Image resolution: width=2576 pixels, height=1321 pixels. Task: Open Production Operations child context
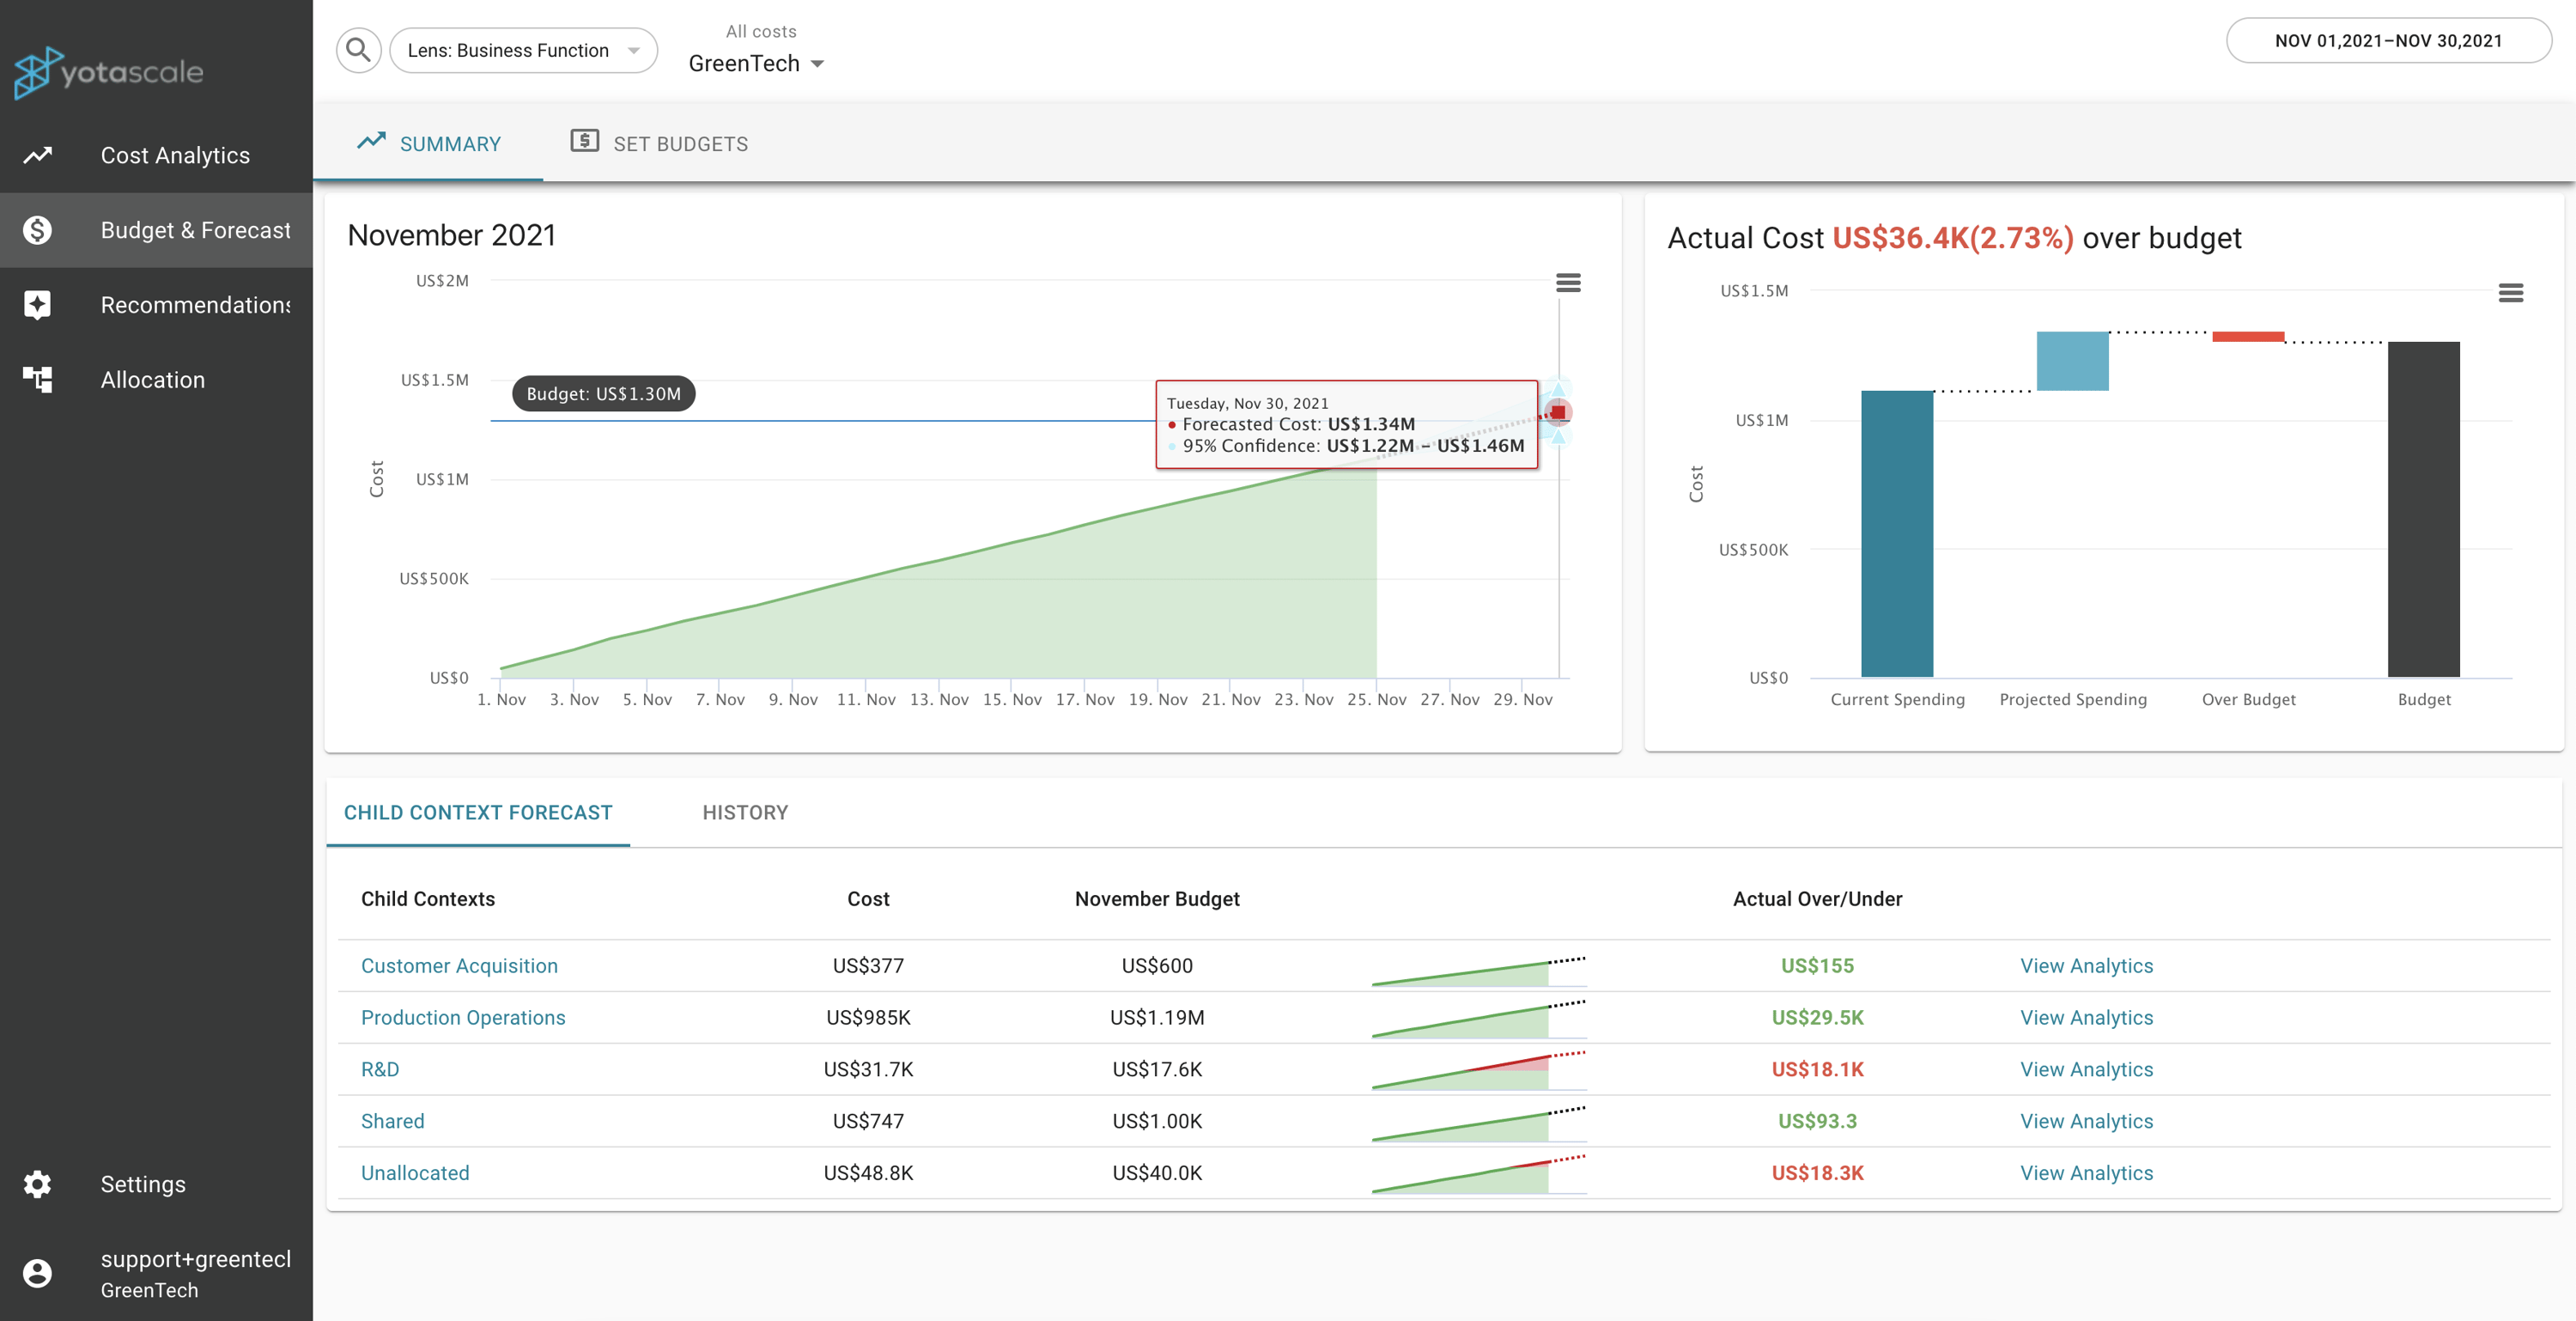tap(463, 1017)
